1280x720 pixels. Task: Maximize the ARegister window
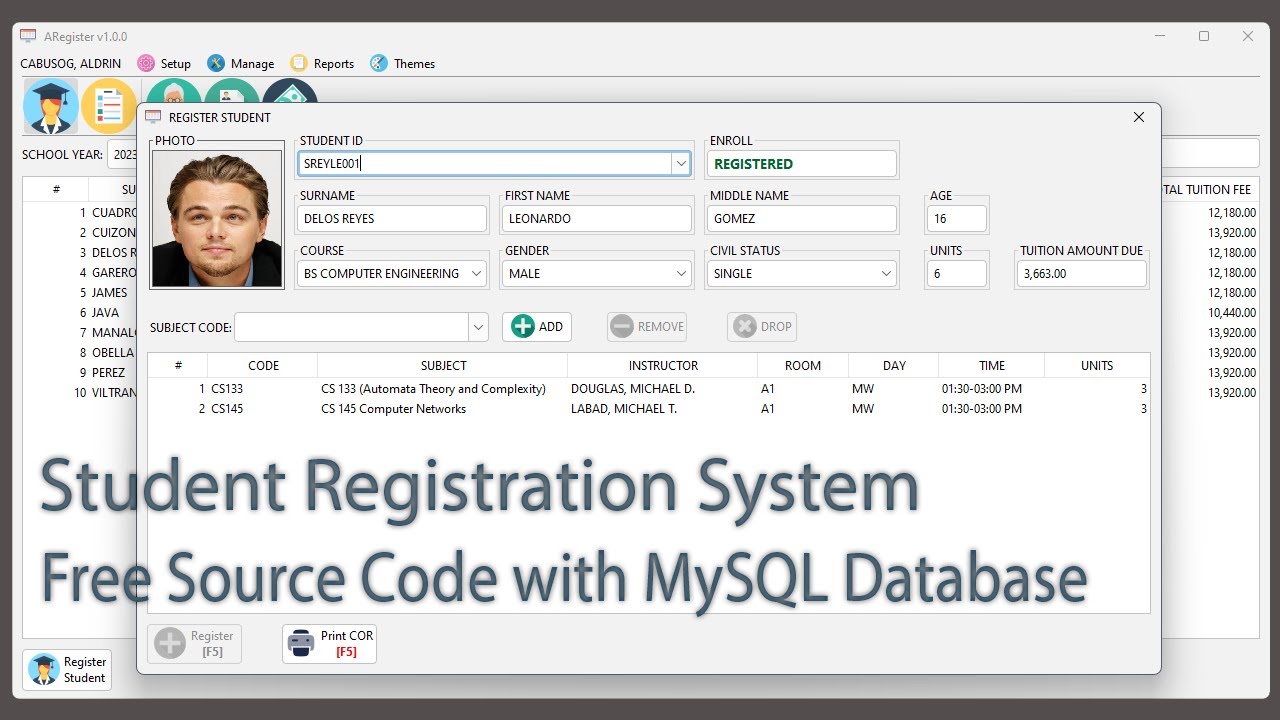tap(1204, 36)
